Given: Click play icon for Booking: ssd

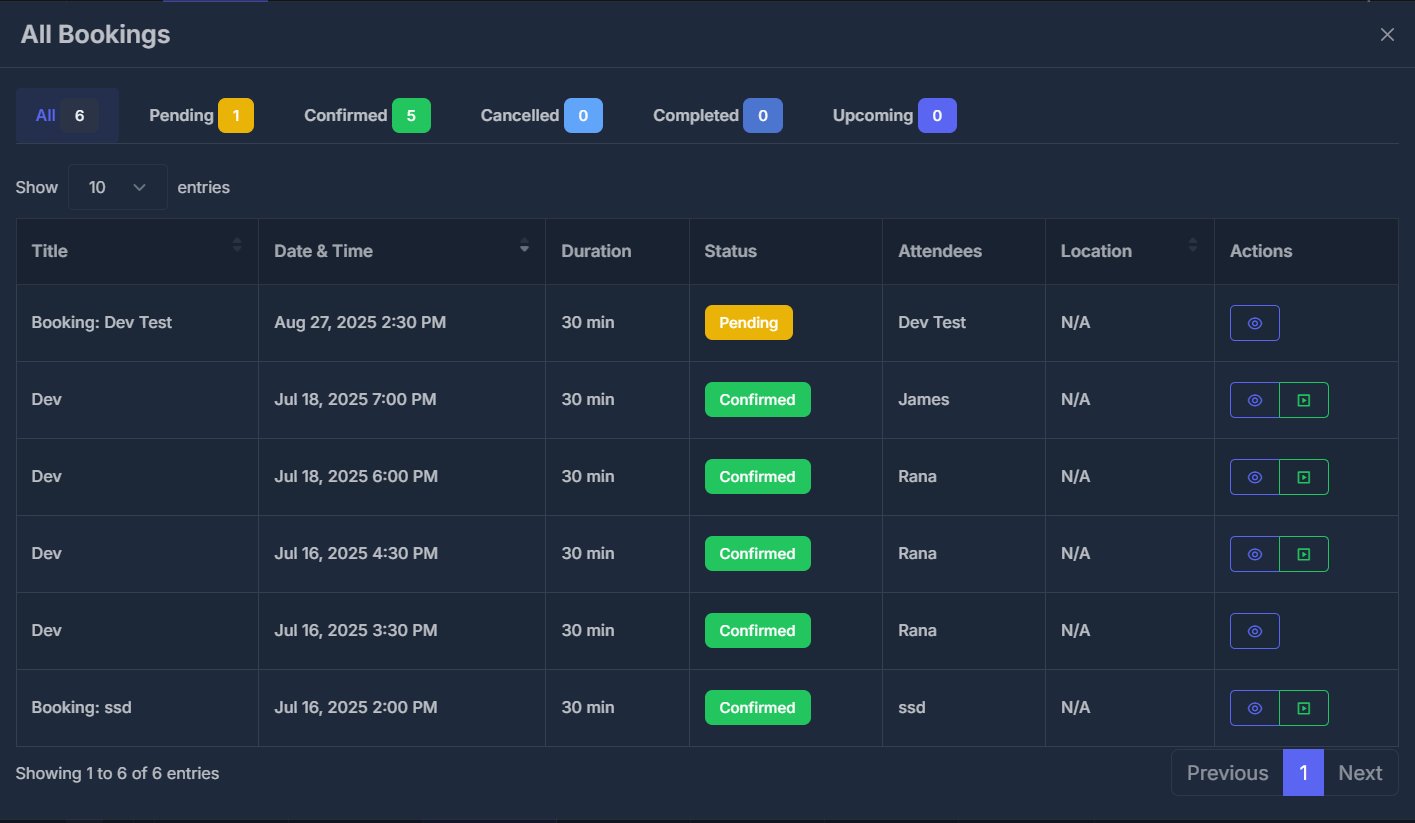Looking at the screenshot, I should point(1304,708).
